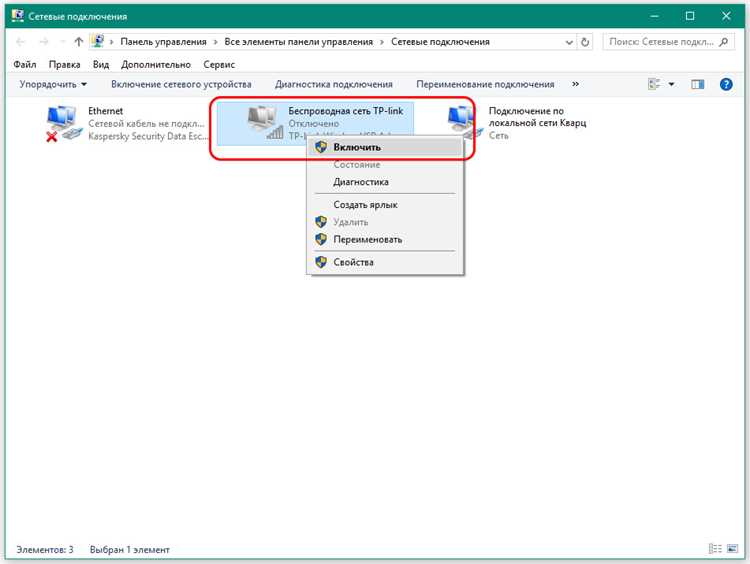The image size is (750, 564).
Task: Show more toolbar commands chevron
Action: [575, 84]
